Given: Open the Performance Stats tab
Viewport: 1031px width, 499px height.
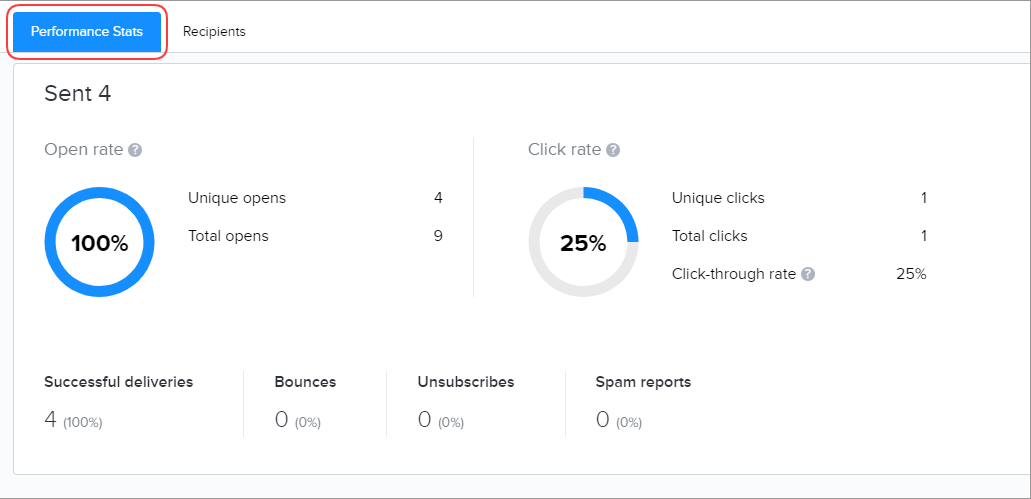Looking at the screenshot, I should pos(87,32).
